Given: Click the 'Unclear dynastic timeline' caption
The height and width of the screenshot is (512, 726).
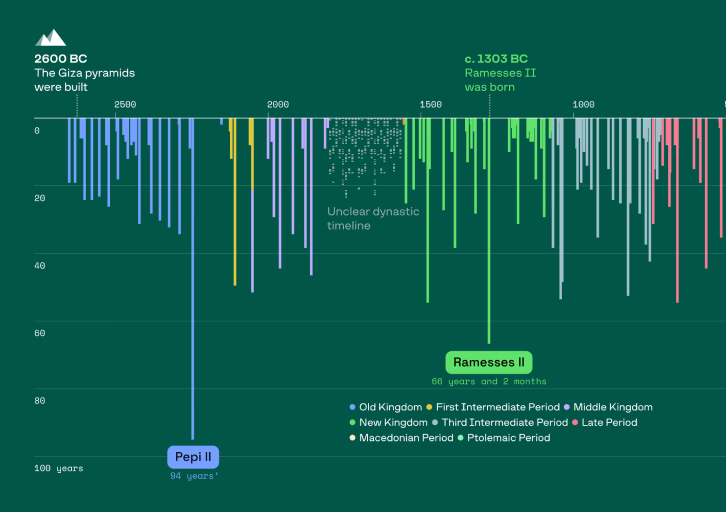Looking at the screenshot, I should click(x=373, y=218).
